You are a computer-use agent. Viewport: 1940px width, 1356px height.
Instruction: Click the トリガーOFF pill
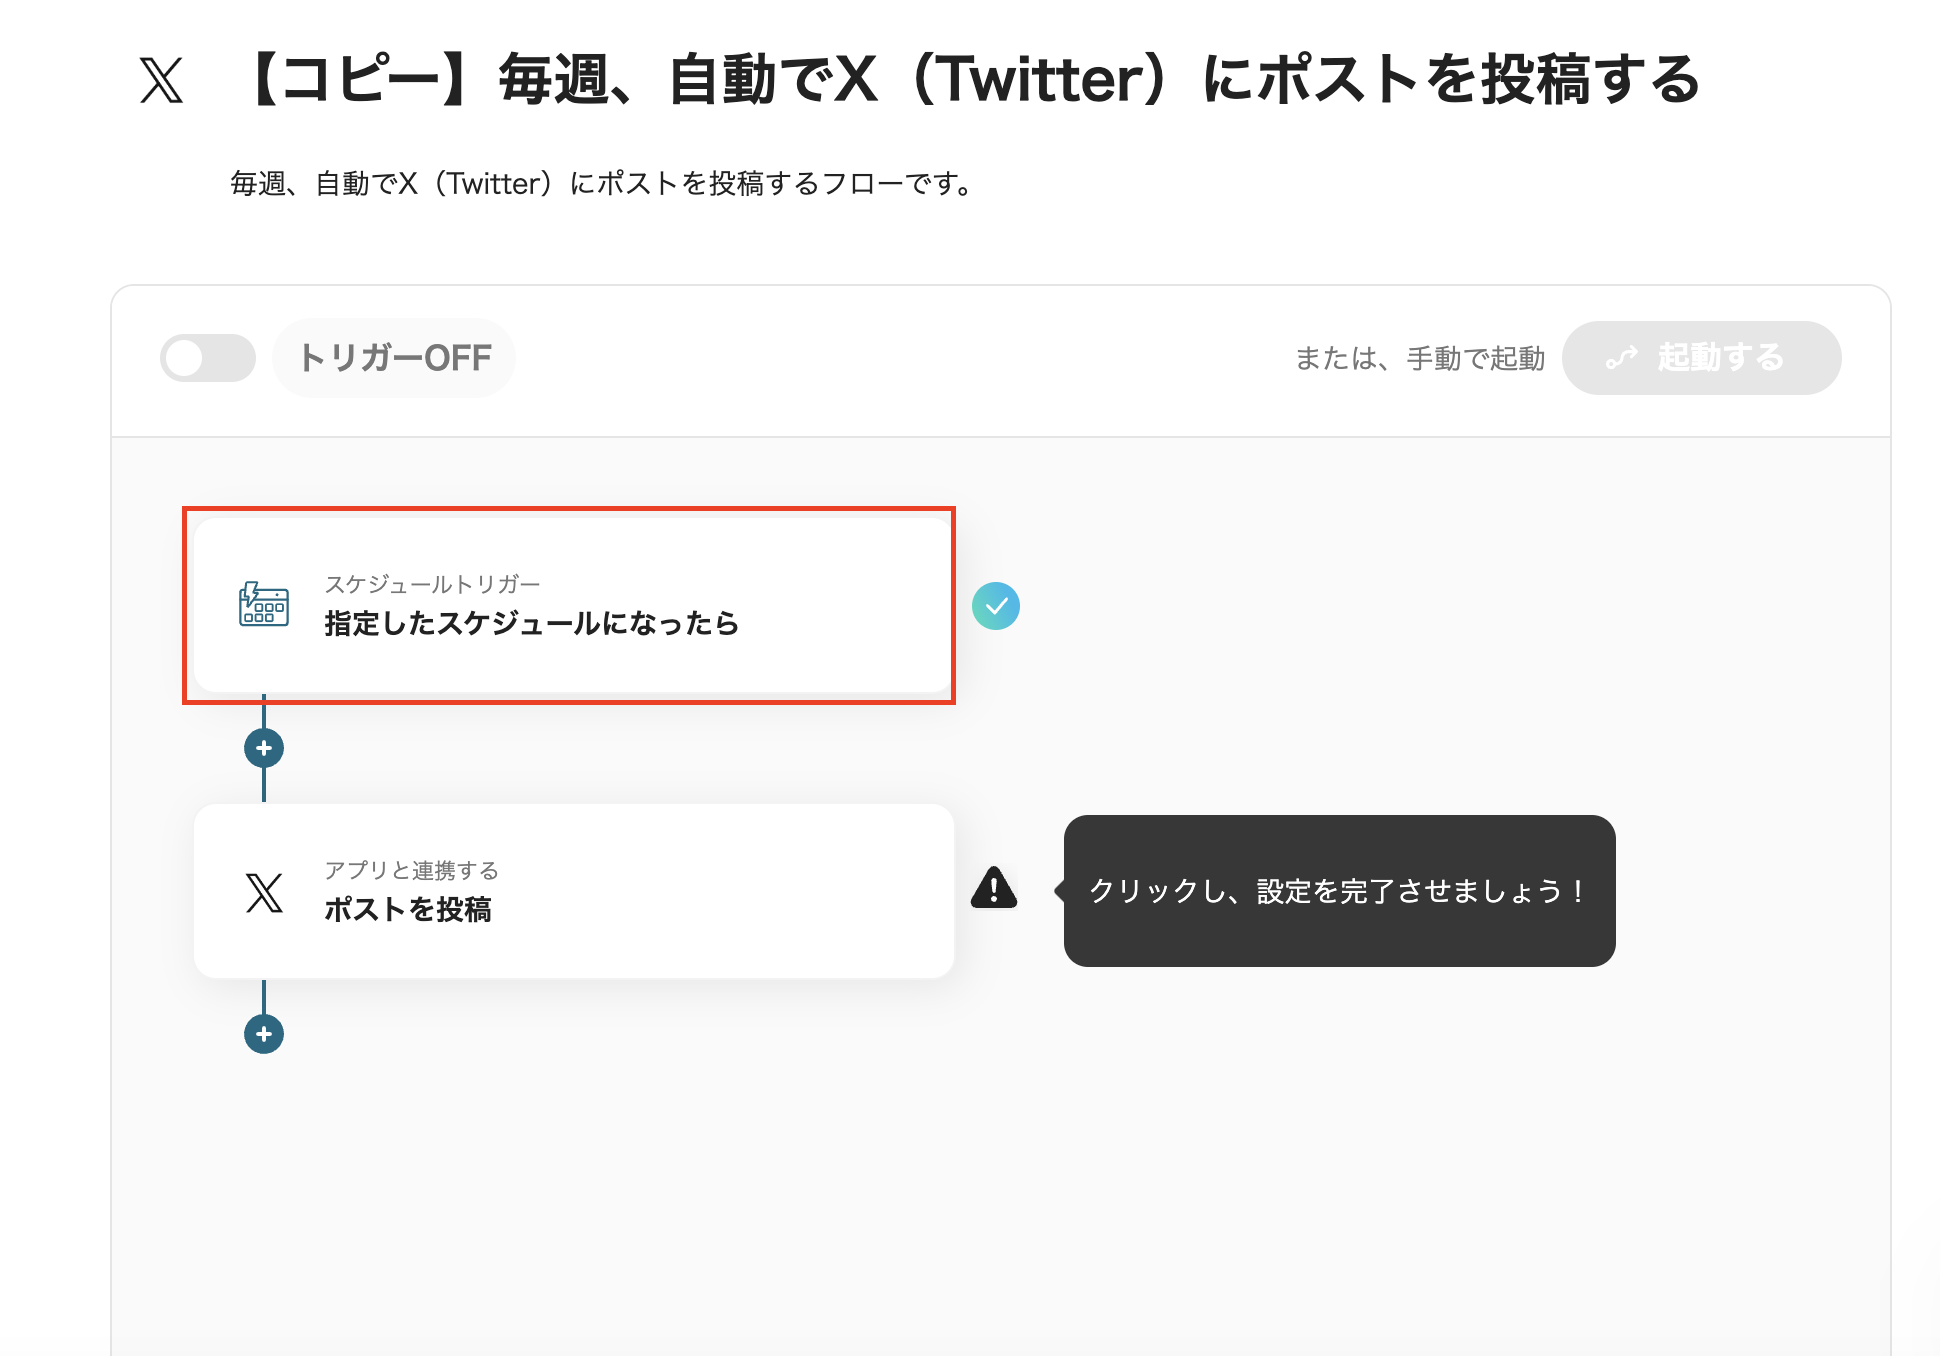point(394,357)
